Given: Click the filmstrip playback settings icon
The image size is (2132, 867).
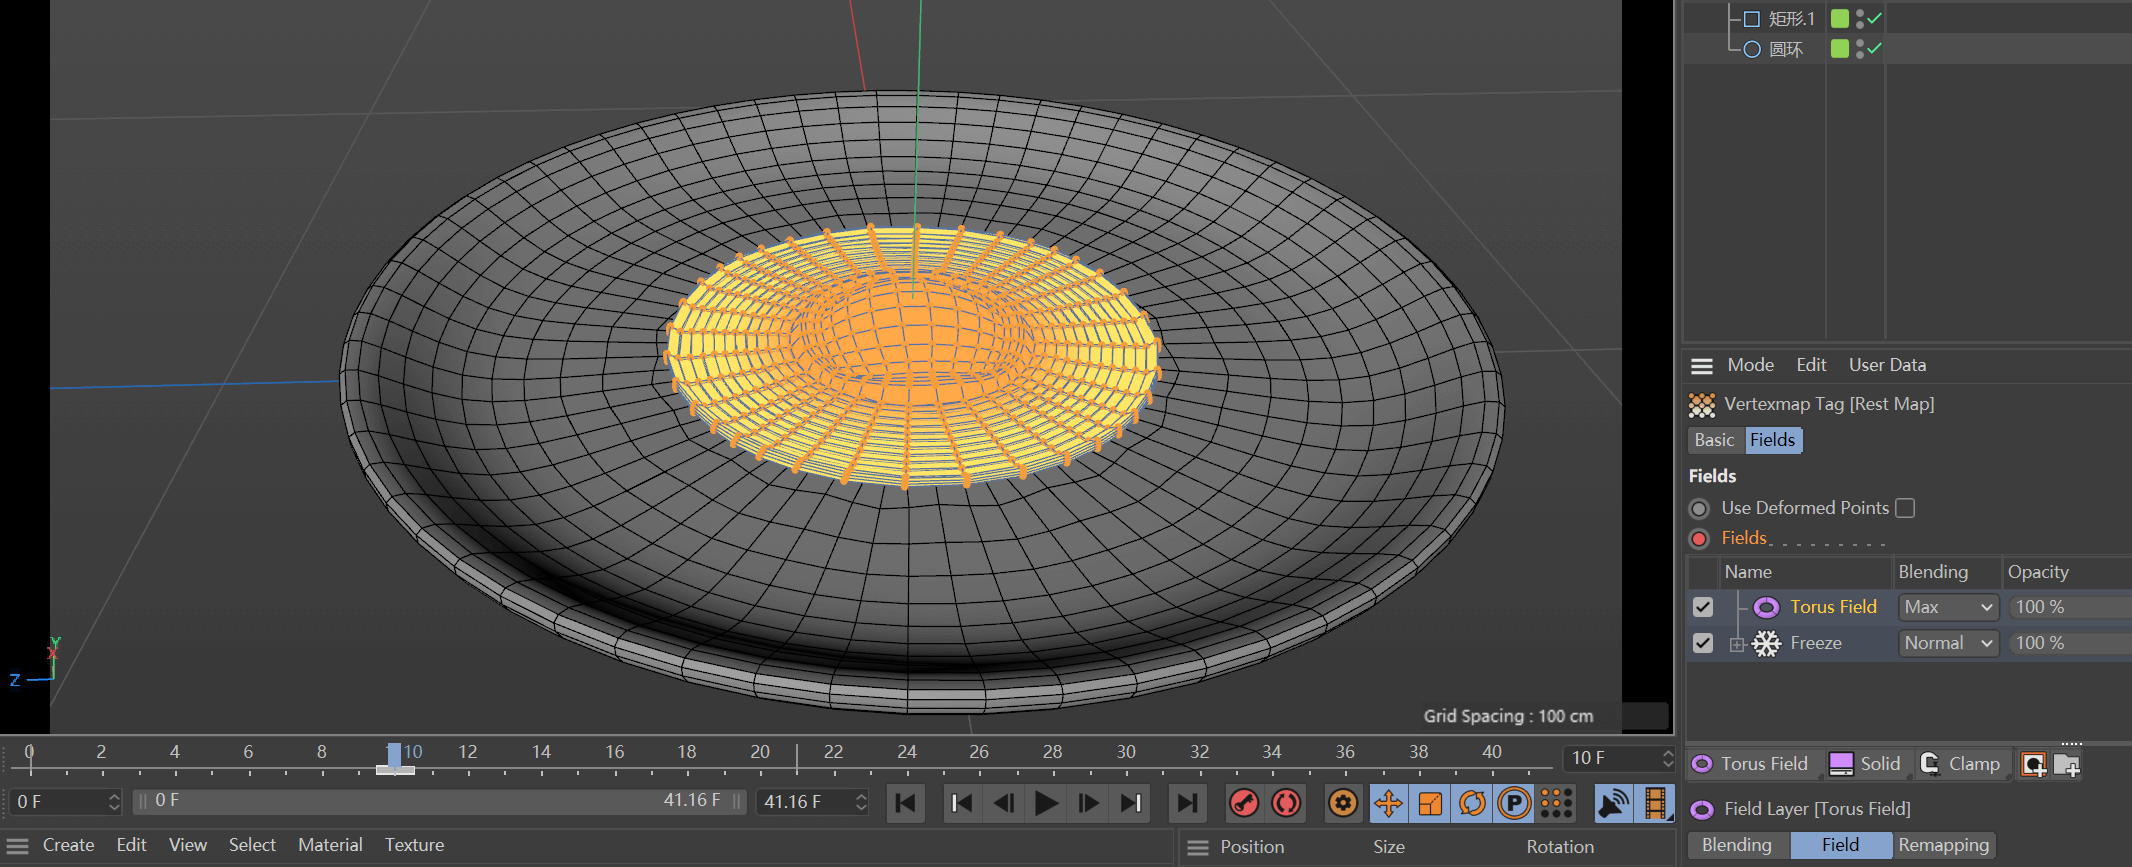Looking at the screenshot, I should (x=1655, y=803).
